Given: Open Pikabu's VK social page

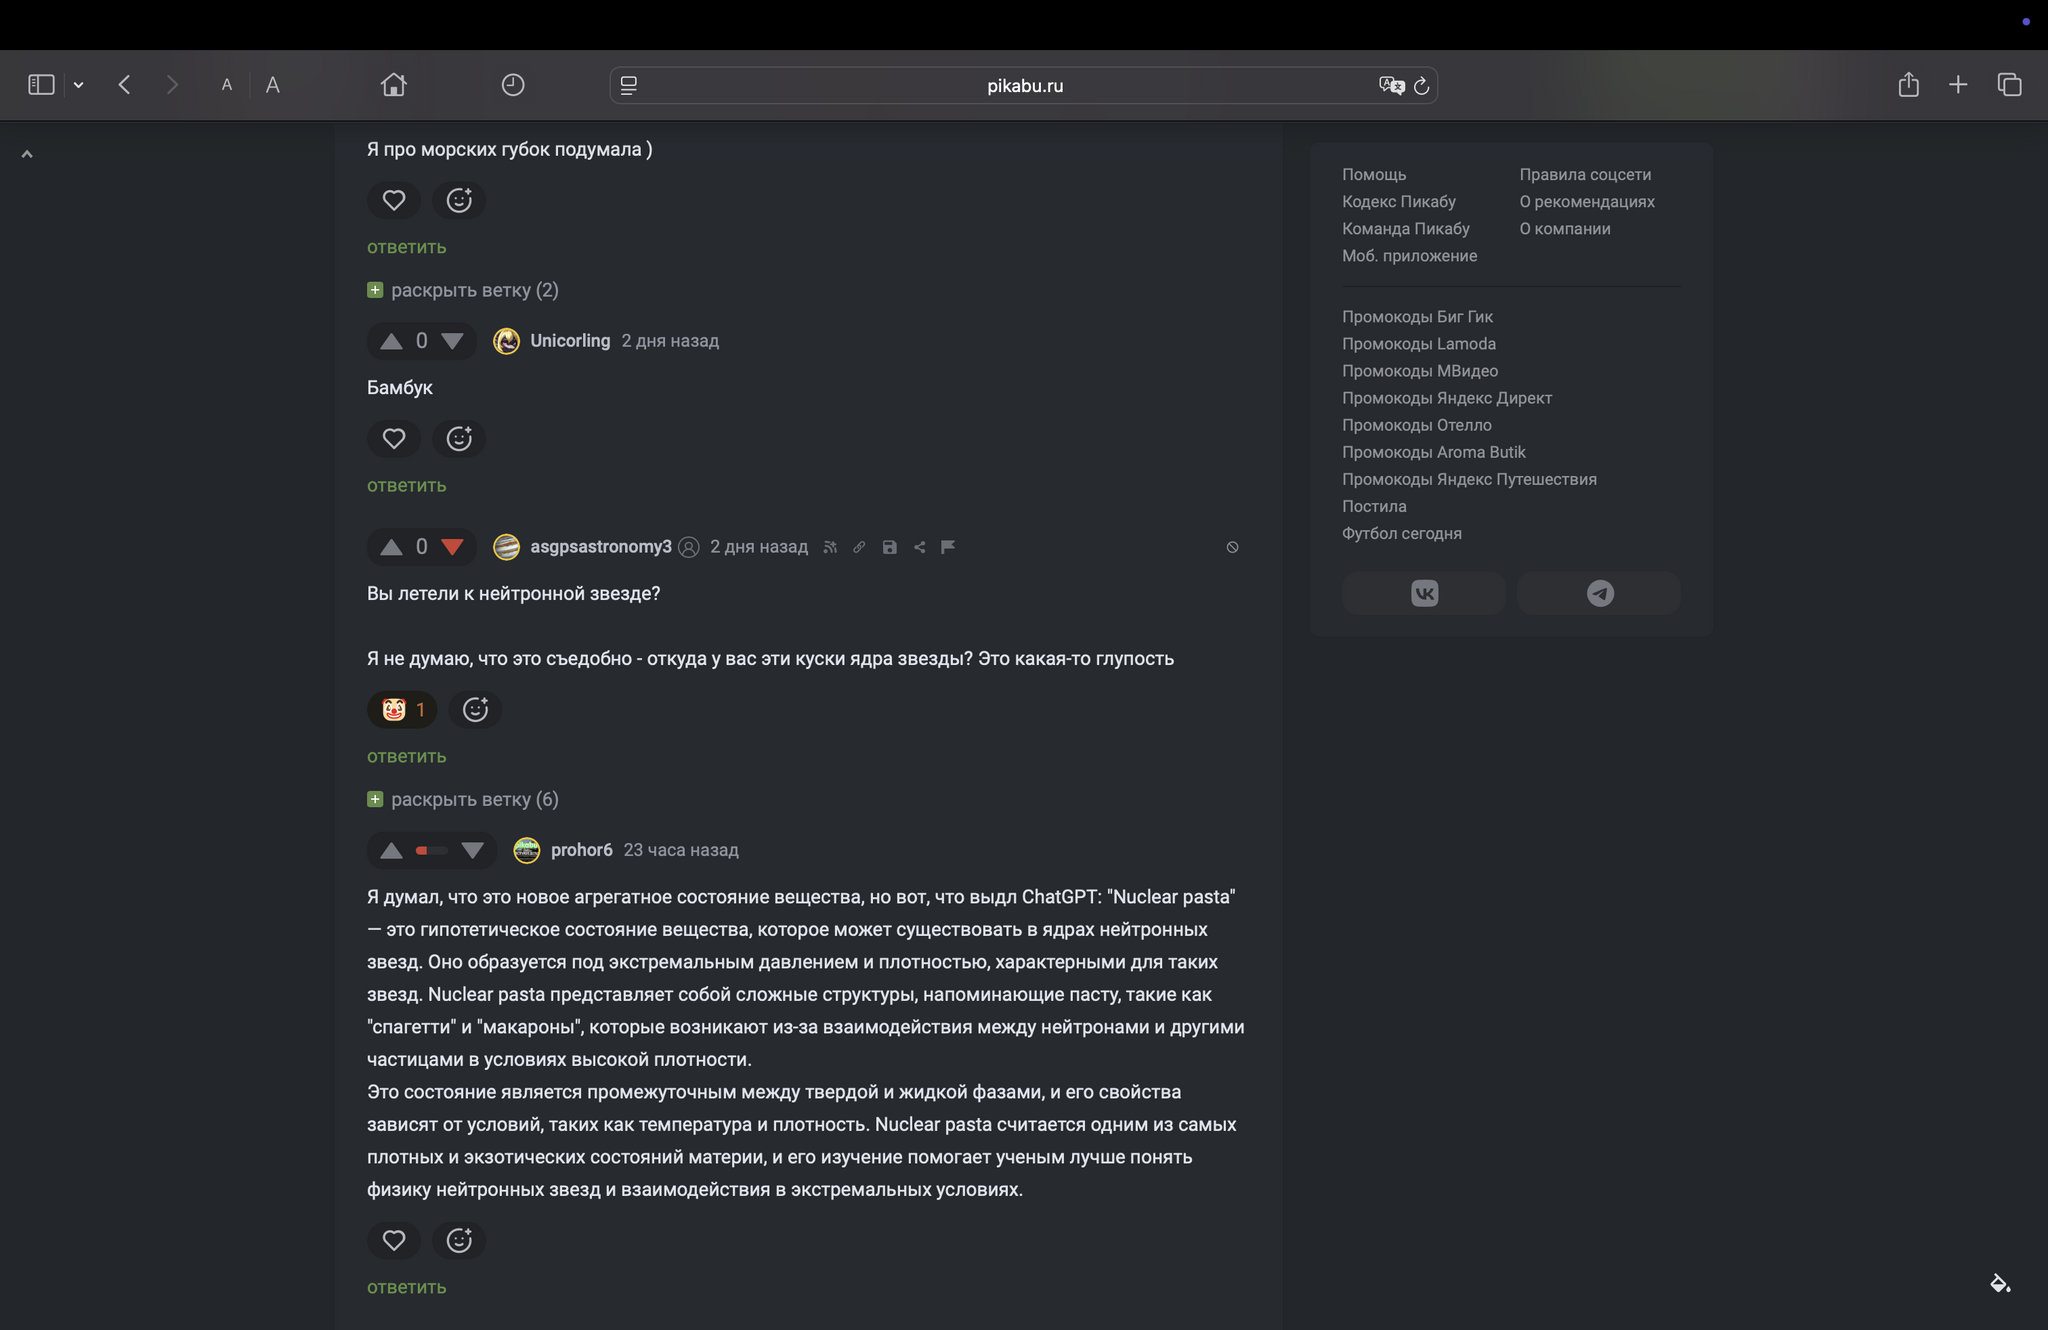Looking at the screenshot, I should tap(1424, 594).
